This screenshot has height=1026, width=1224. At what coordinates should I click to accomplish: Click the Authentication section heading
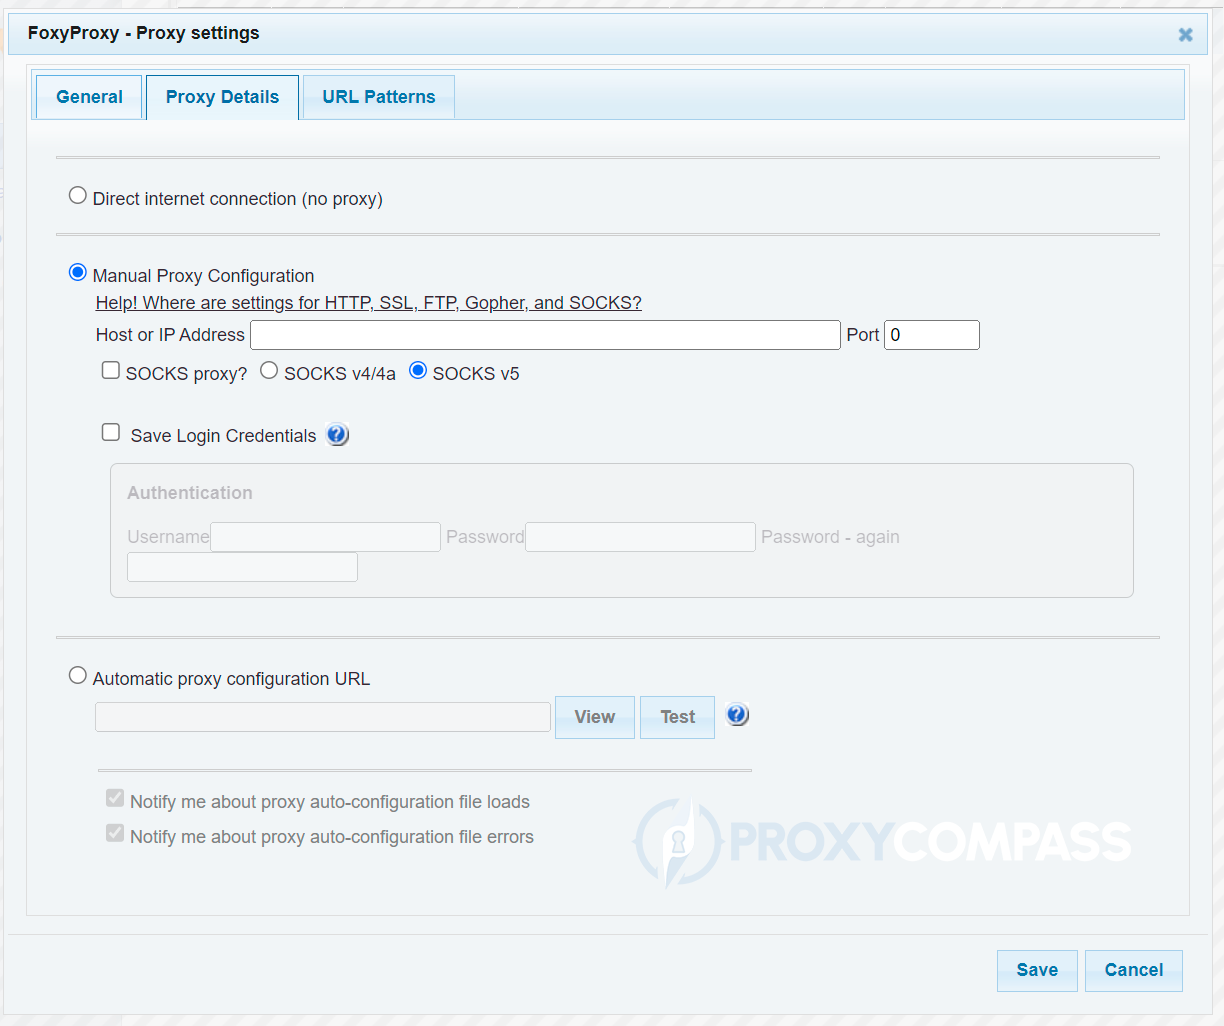tap(190, 493)
